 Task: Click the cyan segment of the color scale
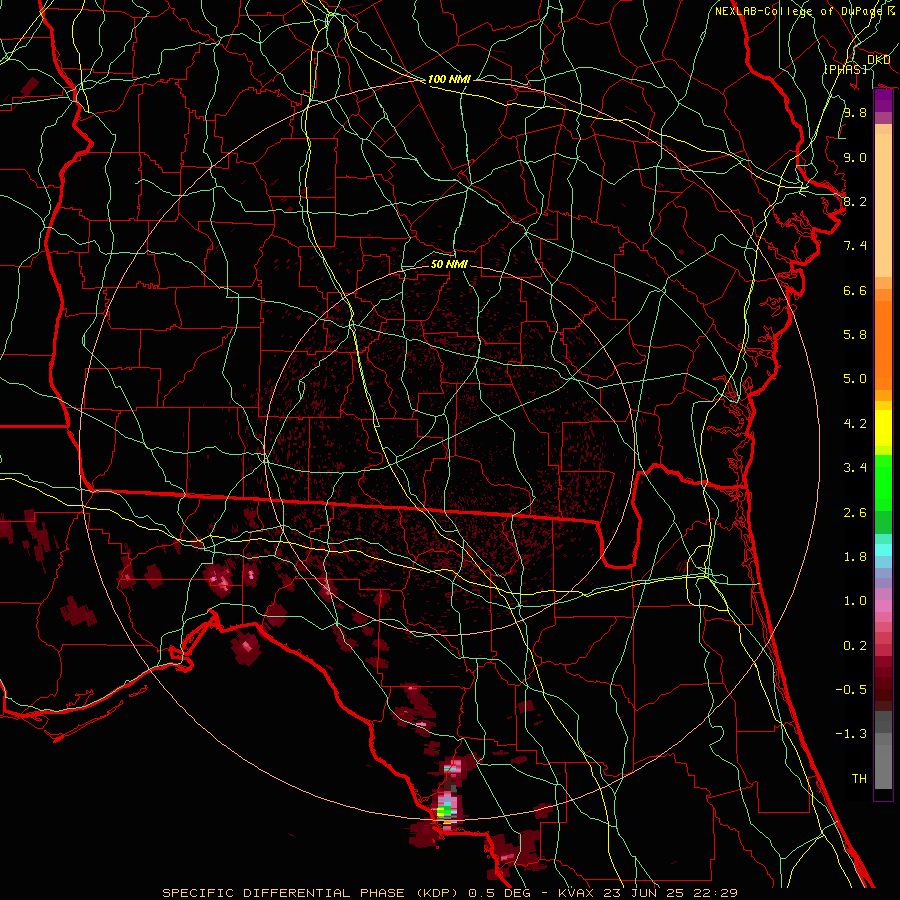(883, 549)
